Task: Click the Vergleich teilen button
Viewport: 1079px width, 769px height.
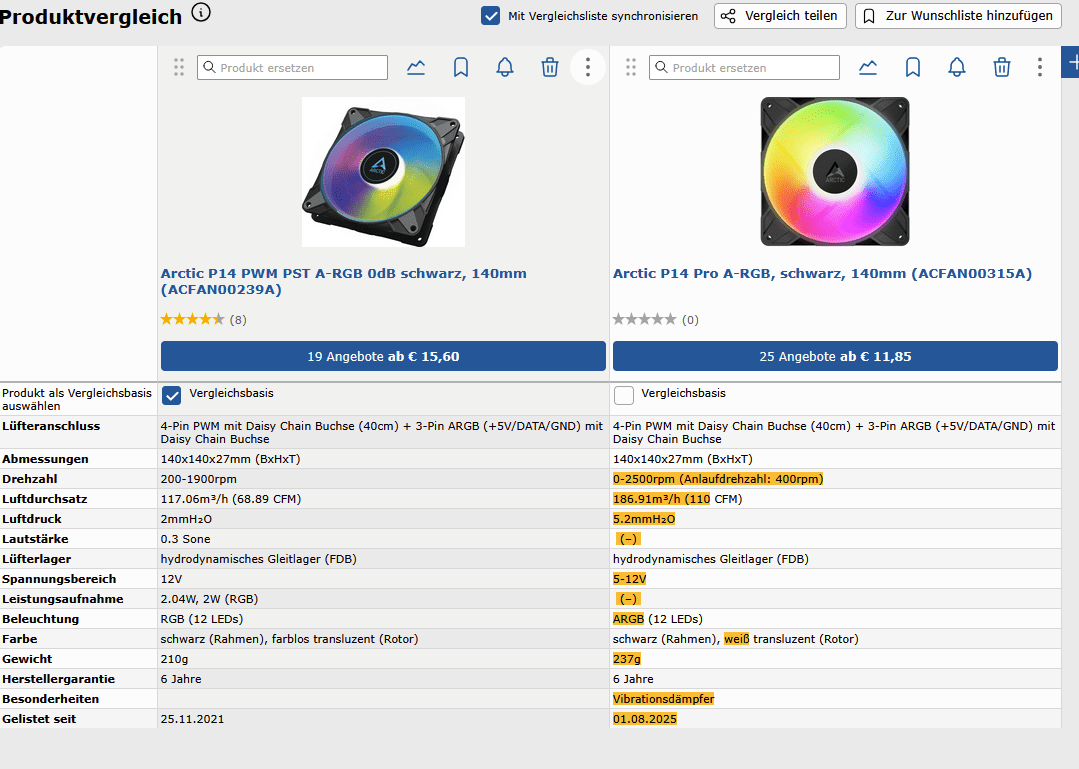Action: [x=780, y=16]
